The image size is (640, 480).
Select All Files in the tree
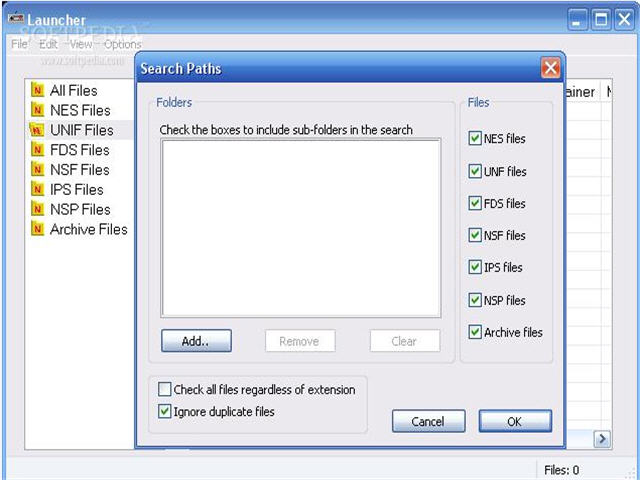click(x=73, y=90)
